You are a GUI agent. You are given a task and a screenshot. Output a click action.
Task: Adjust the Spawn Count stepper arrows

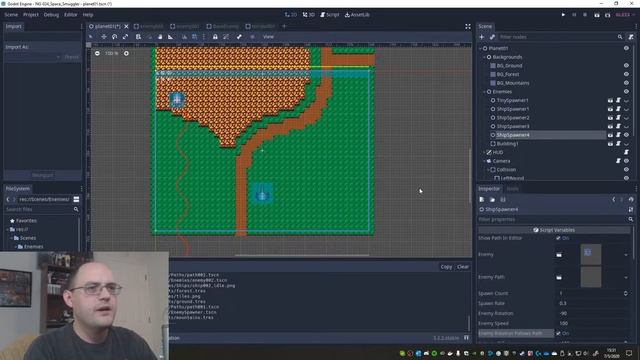click(625, 293)
